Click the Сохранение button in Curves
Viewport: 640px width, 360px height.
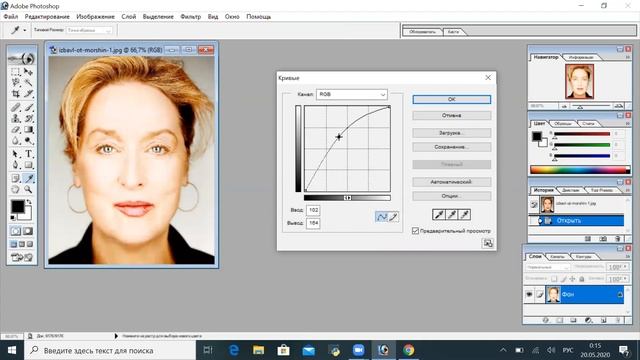click(x=451, y=147)
